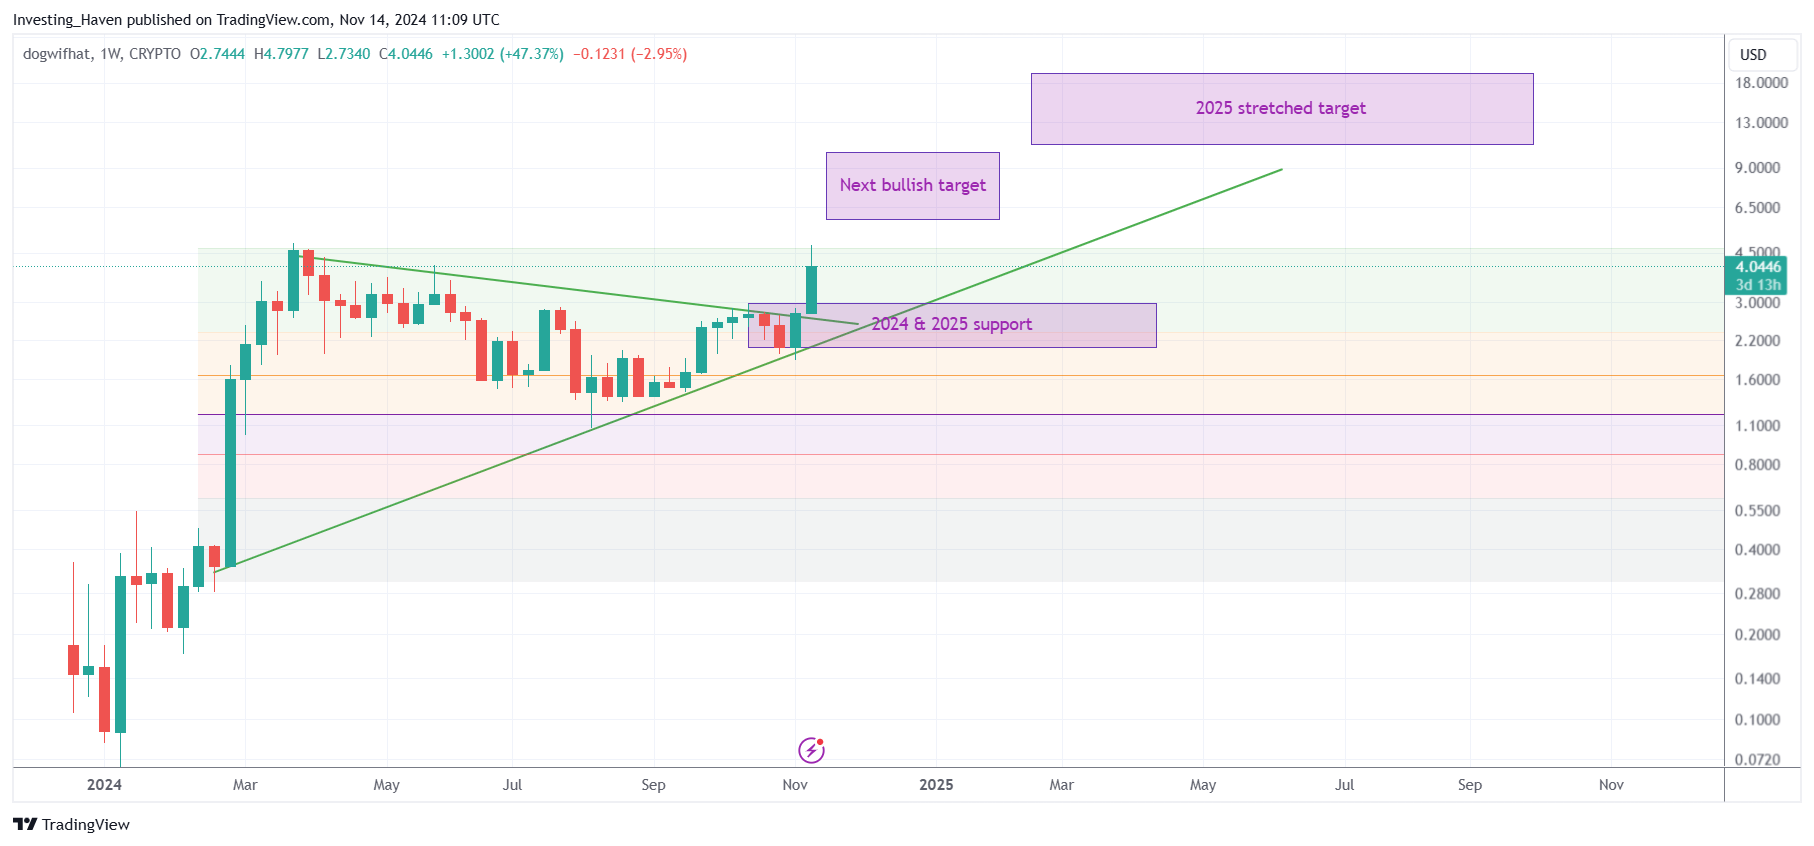
Task: Click the open value O2.7444
Action: pos(217,54)
